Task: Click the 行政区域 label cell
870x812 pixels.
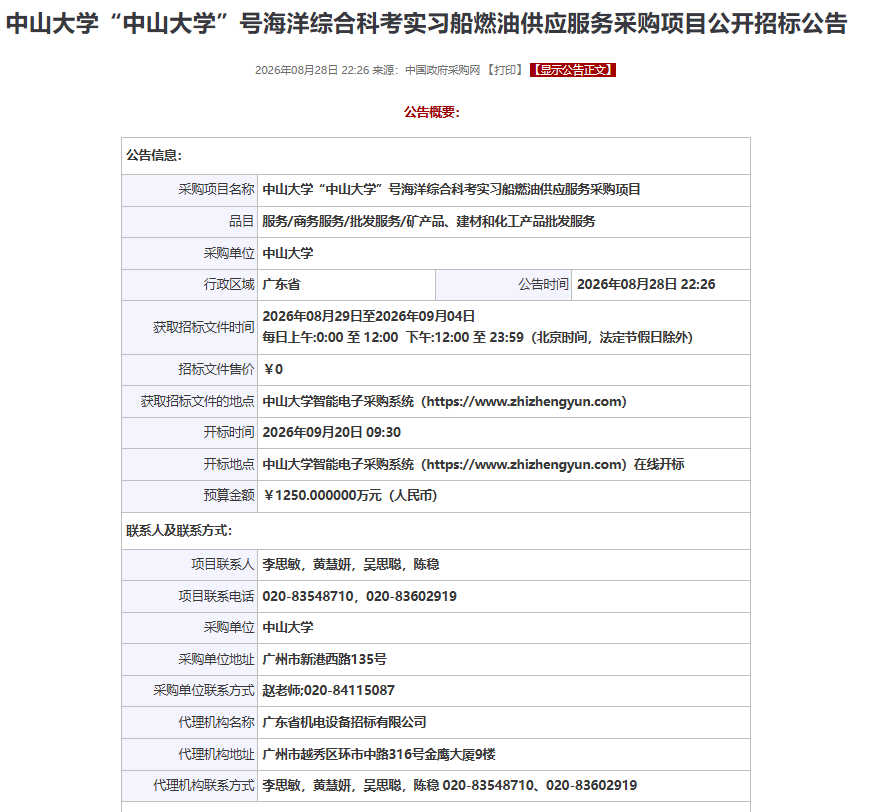Action: pos(190,285)
